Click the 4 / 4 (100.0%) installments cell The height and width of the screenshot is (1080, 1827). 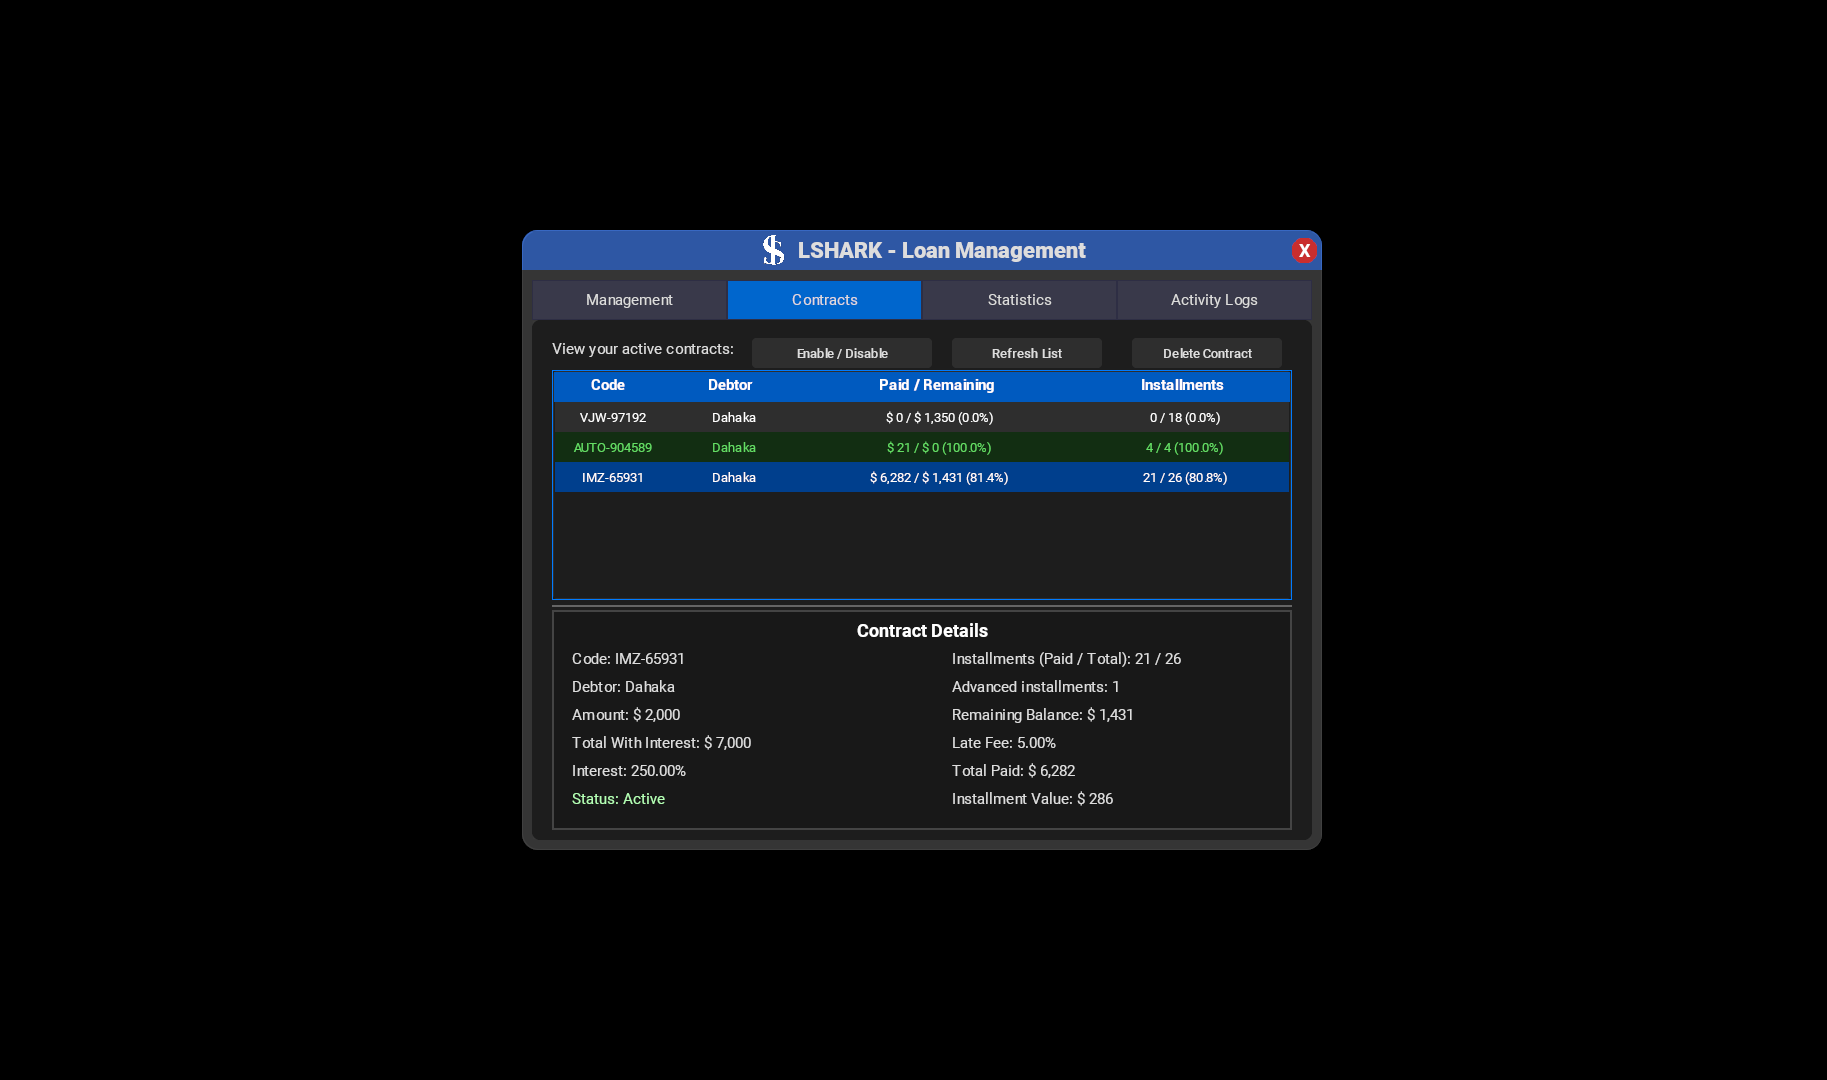1185,448
